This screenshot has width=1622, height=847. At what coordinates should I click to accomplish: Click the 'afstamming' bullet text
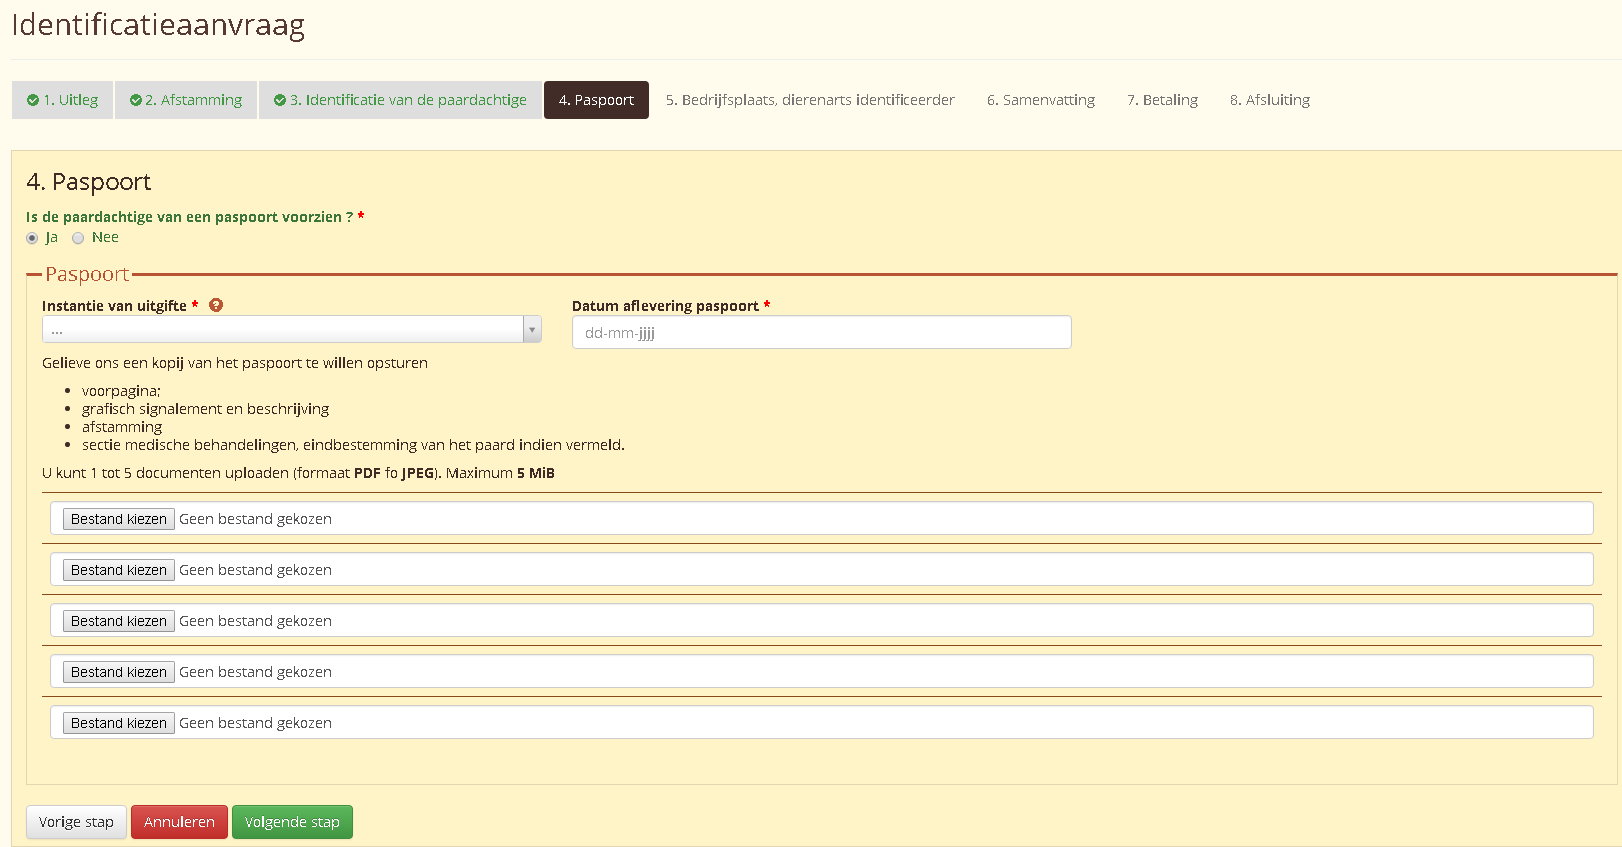pyautogui.click(x=122, y=427)
